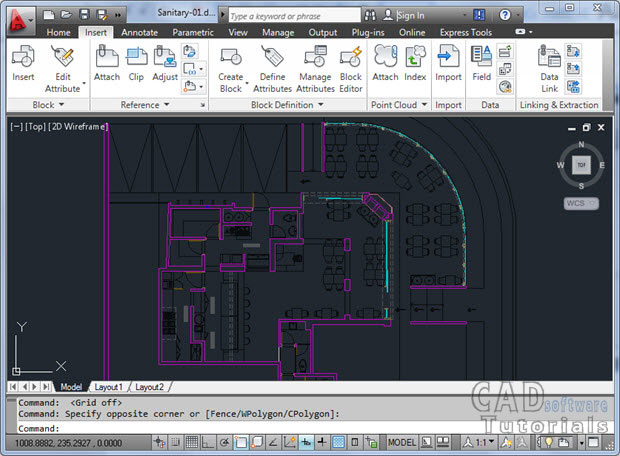Open the AutoCAD application menu button
The image size is (620, 456).
coord(20,21)
